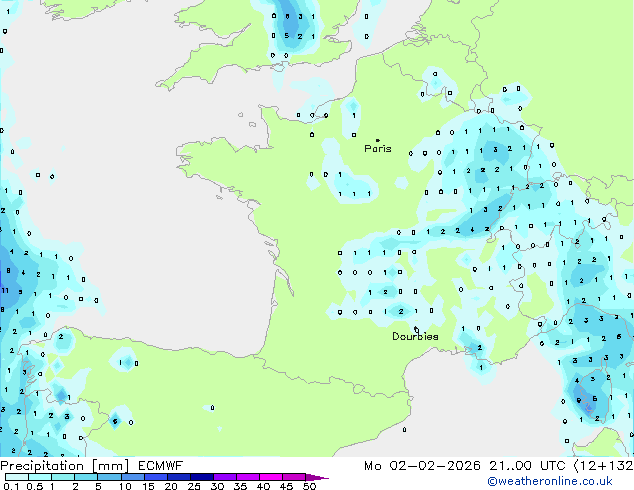Select the legend swatch between 0.1 and 0.5
The image size is (634, 490).
(x=17, y=477)
